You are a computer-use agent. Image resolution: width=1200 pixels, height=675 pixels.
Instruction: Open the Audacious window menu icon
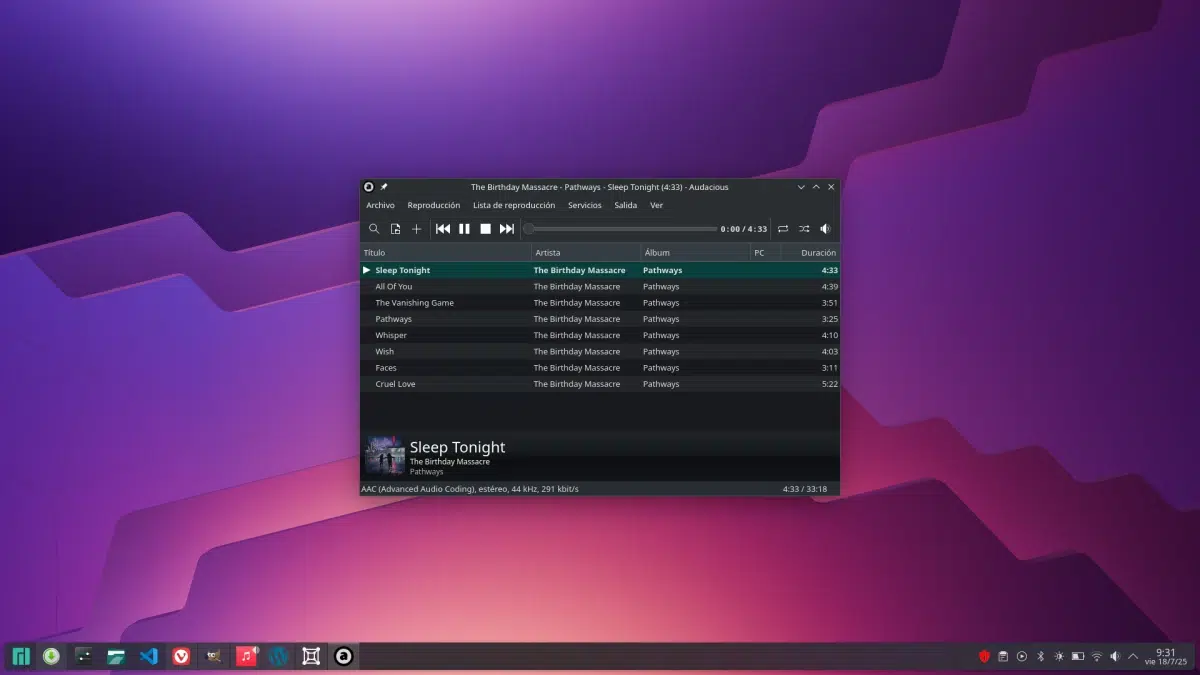pos(368,187)
